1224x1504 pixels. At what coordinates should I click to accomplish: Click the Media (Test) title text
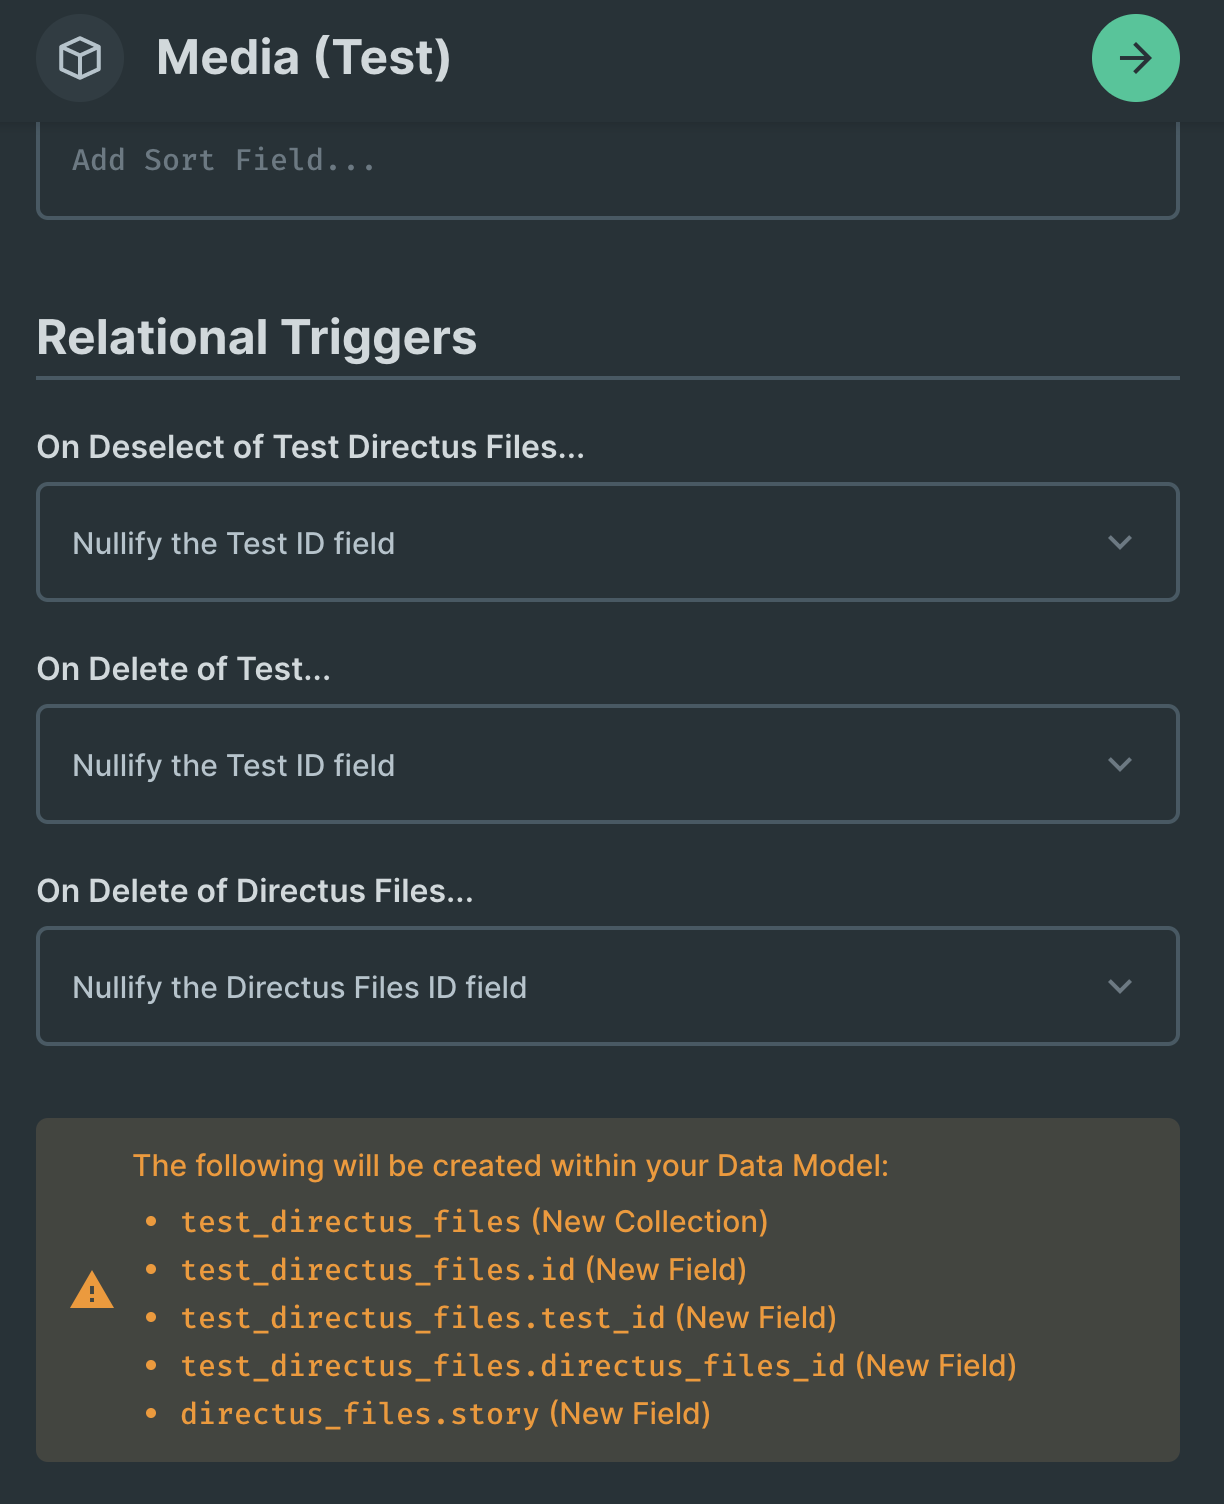pyautogui.click(x=303, y=58)
